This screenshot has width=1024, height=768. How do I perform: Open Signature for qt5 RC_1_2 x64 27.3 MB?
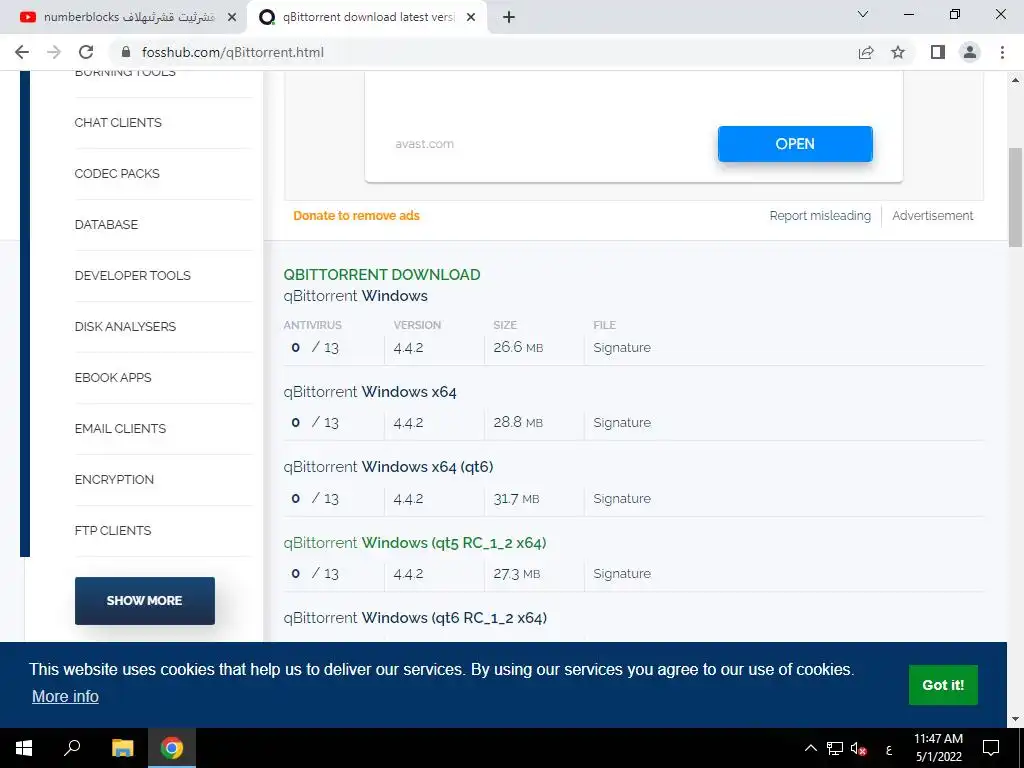622,573
